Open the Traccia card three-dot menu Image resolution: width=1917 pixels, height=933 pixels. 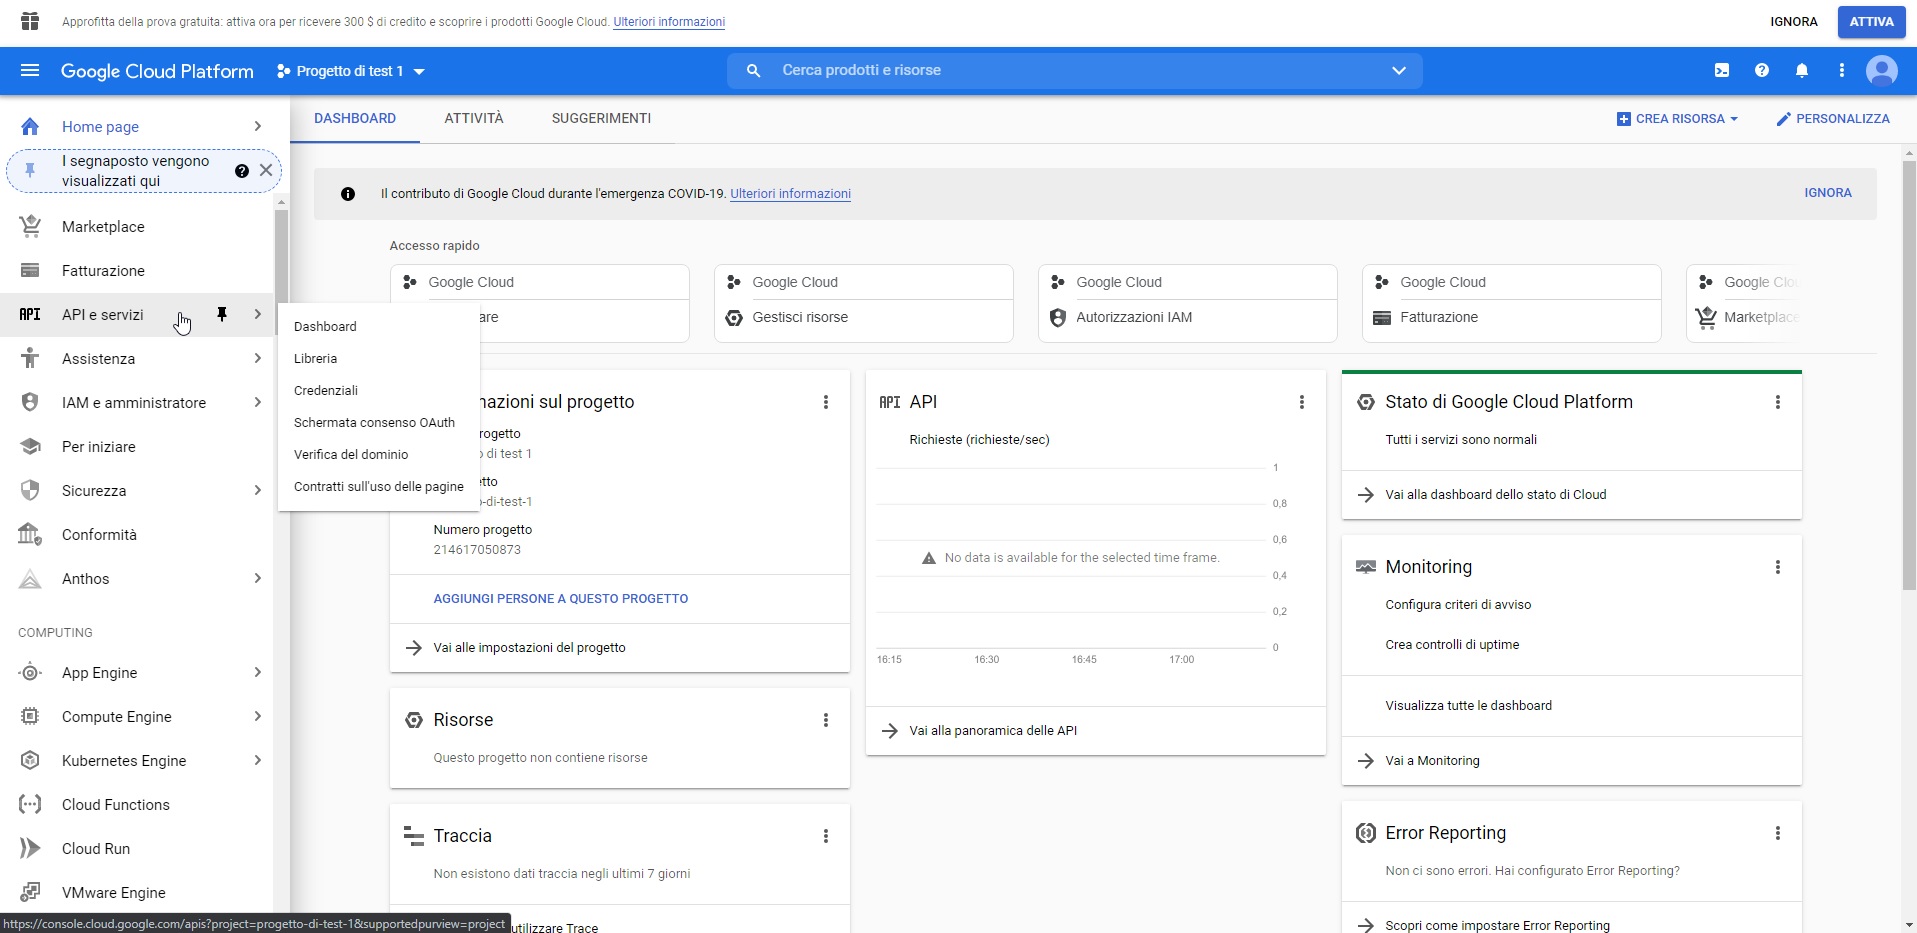point(825,836)
